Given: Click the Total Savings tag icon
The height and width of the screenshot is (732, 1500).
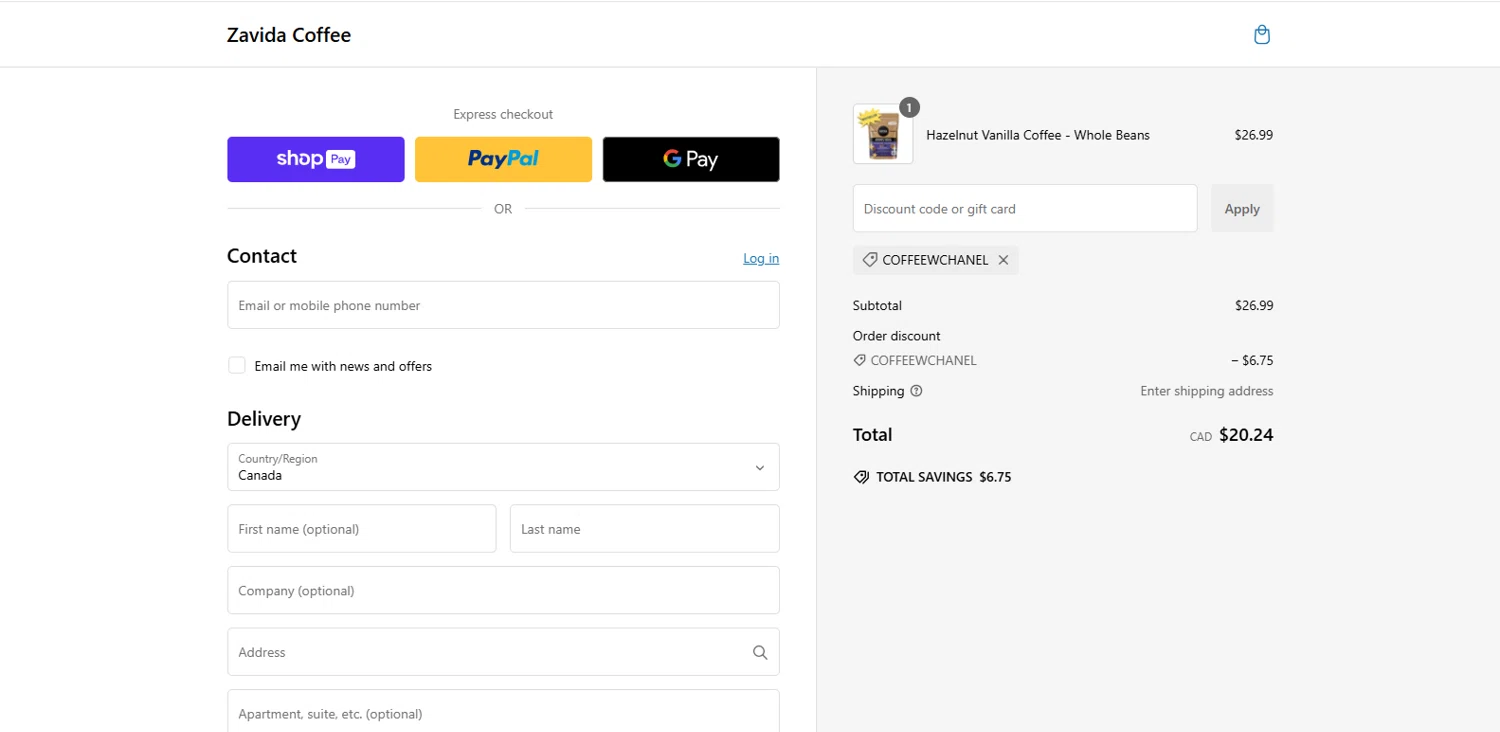Looking at the screenshot, I should pyautogui.click(x=861, y=477).
